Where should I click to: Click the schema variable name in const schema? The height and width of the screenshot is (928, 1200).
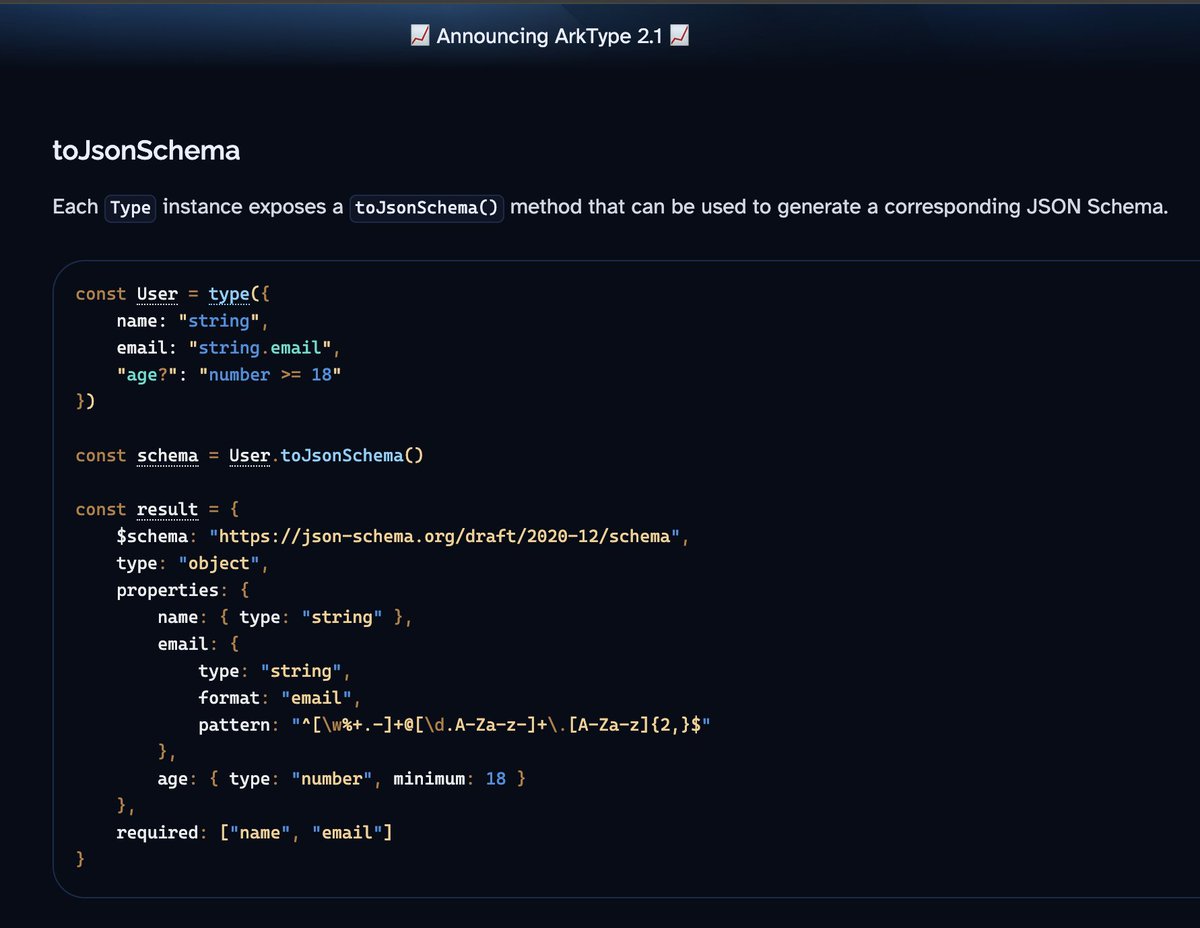tap(167, 456)
